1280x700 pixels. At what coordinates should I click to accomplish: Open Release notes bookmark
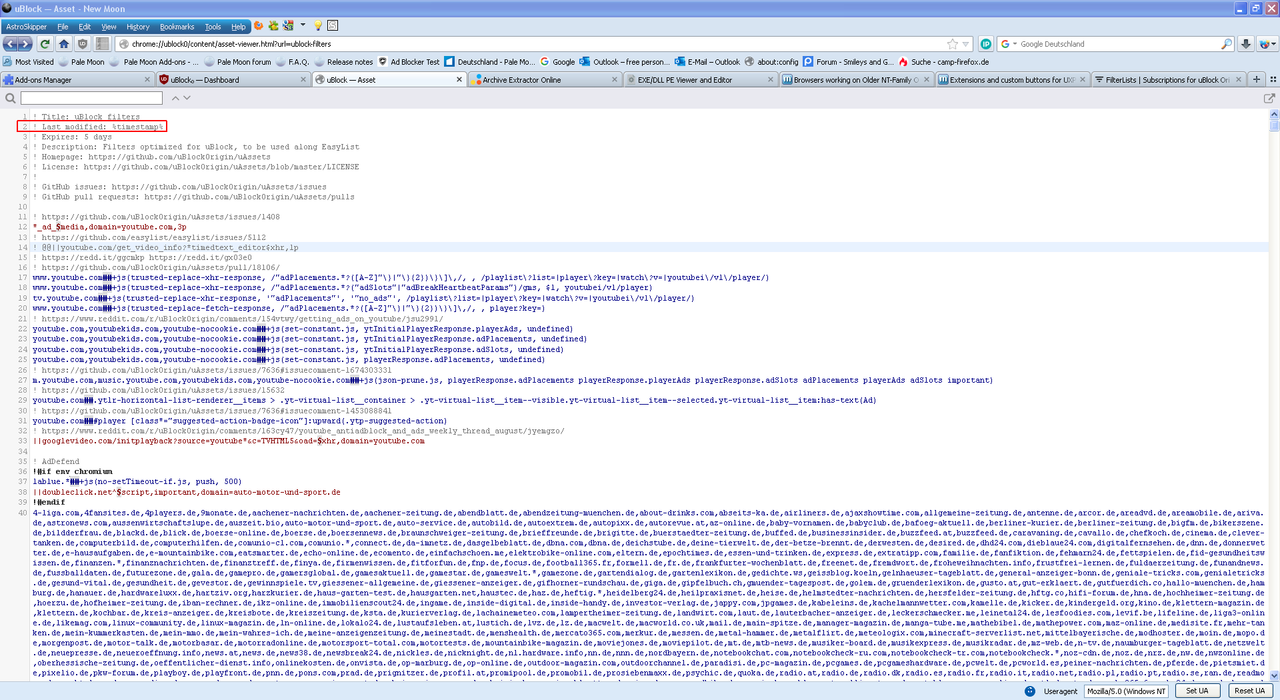[x=343, y=62]
